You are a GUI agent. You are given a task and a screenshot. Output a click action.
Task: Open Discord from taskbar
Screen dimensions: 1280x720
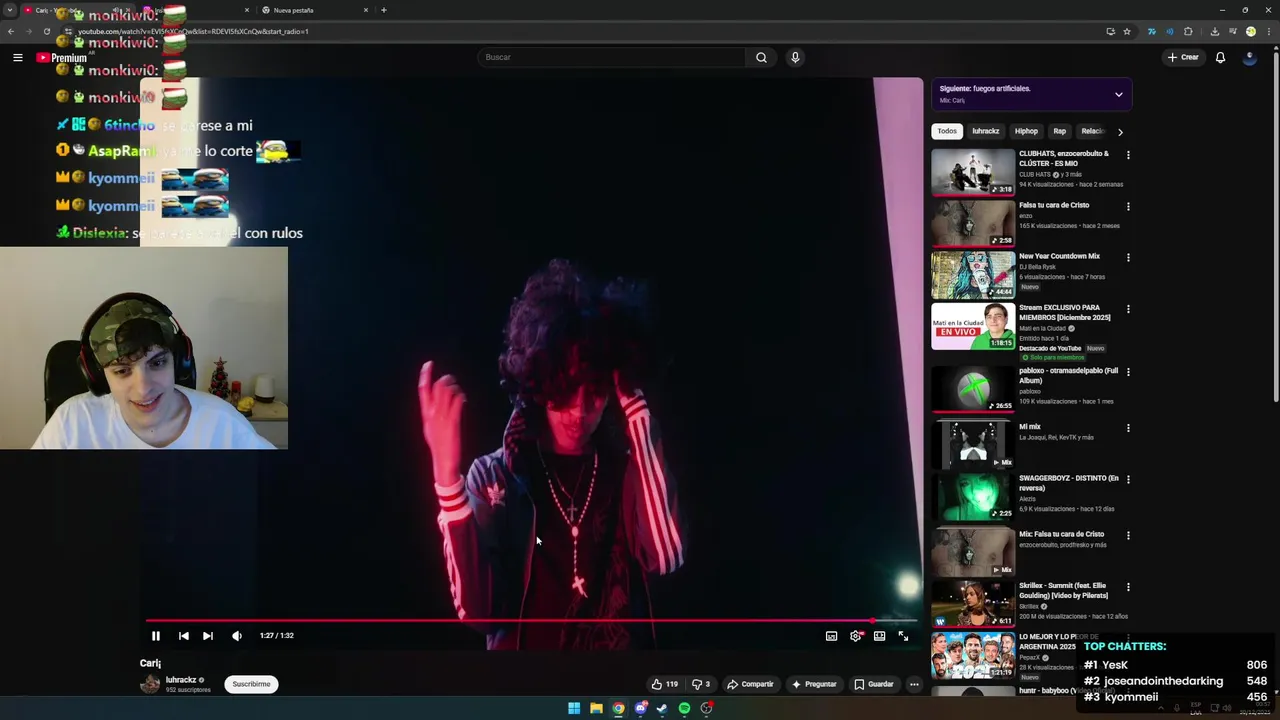(640, 708)
